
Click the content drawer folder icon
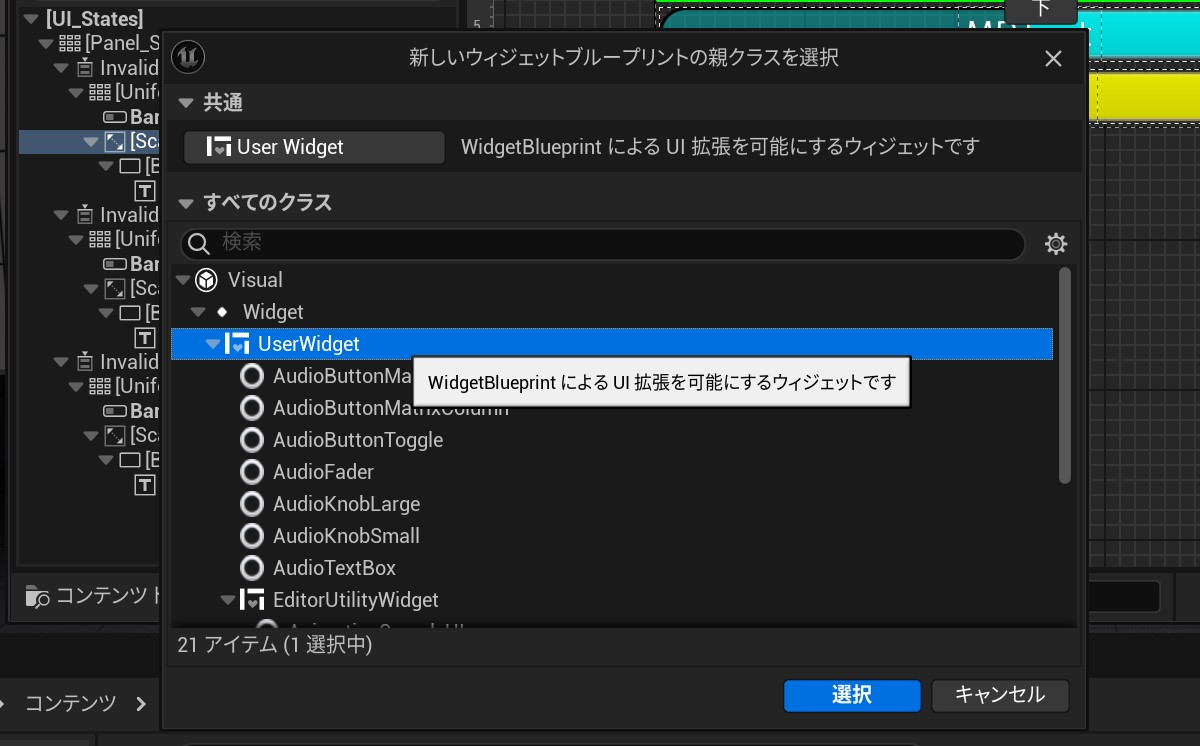tap(37, 596)
